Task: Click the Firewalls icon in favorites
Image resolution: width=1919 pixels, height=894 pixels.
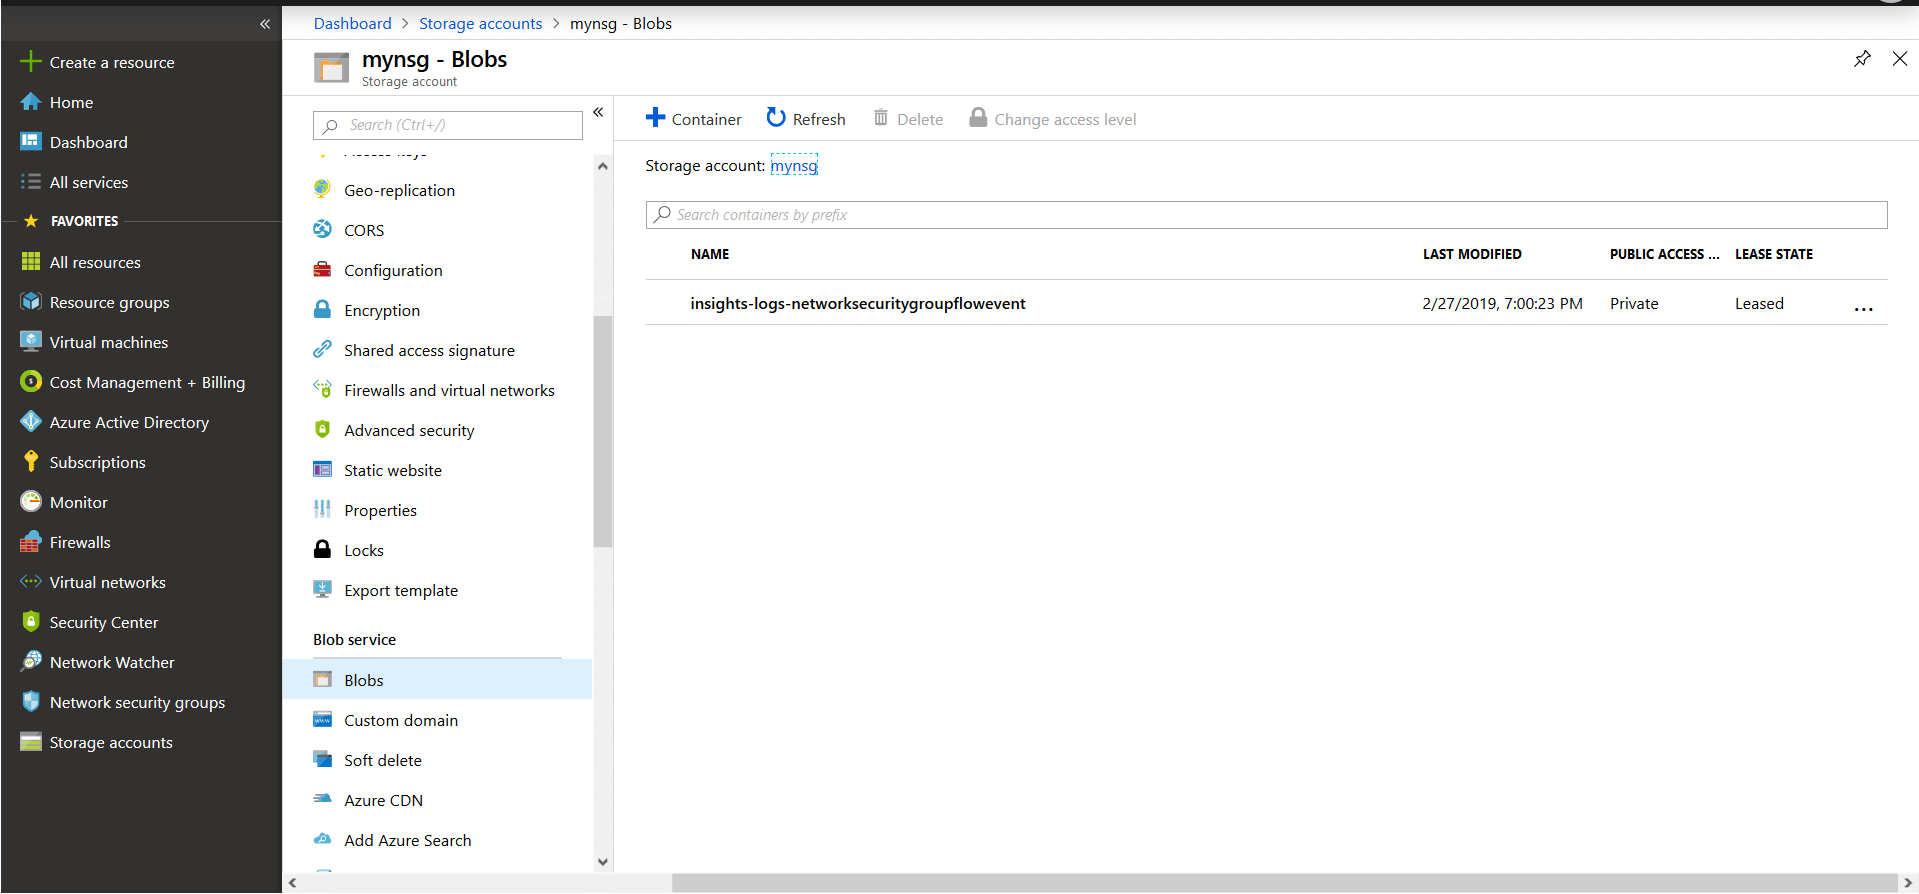Action: point(31,542)
